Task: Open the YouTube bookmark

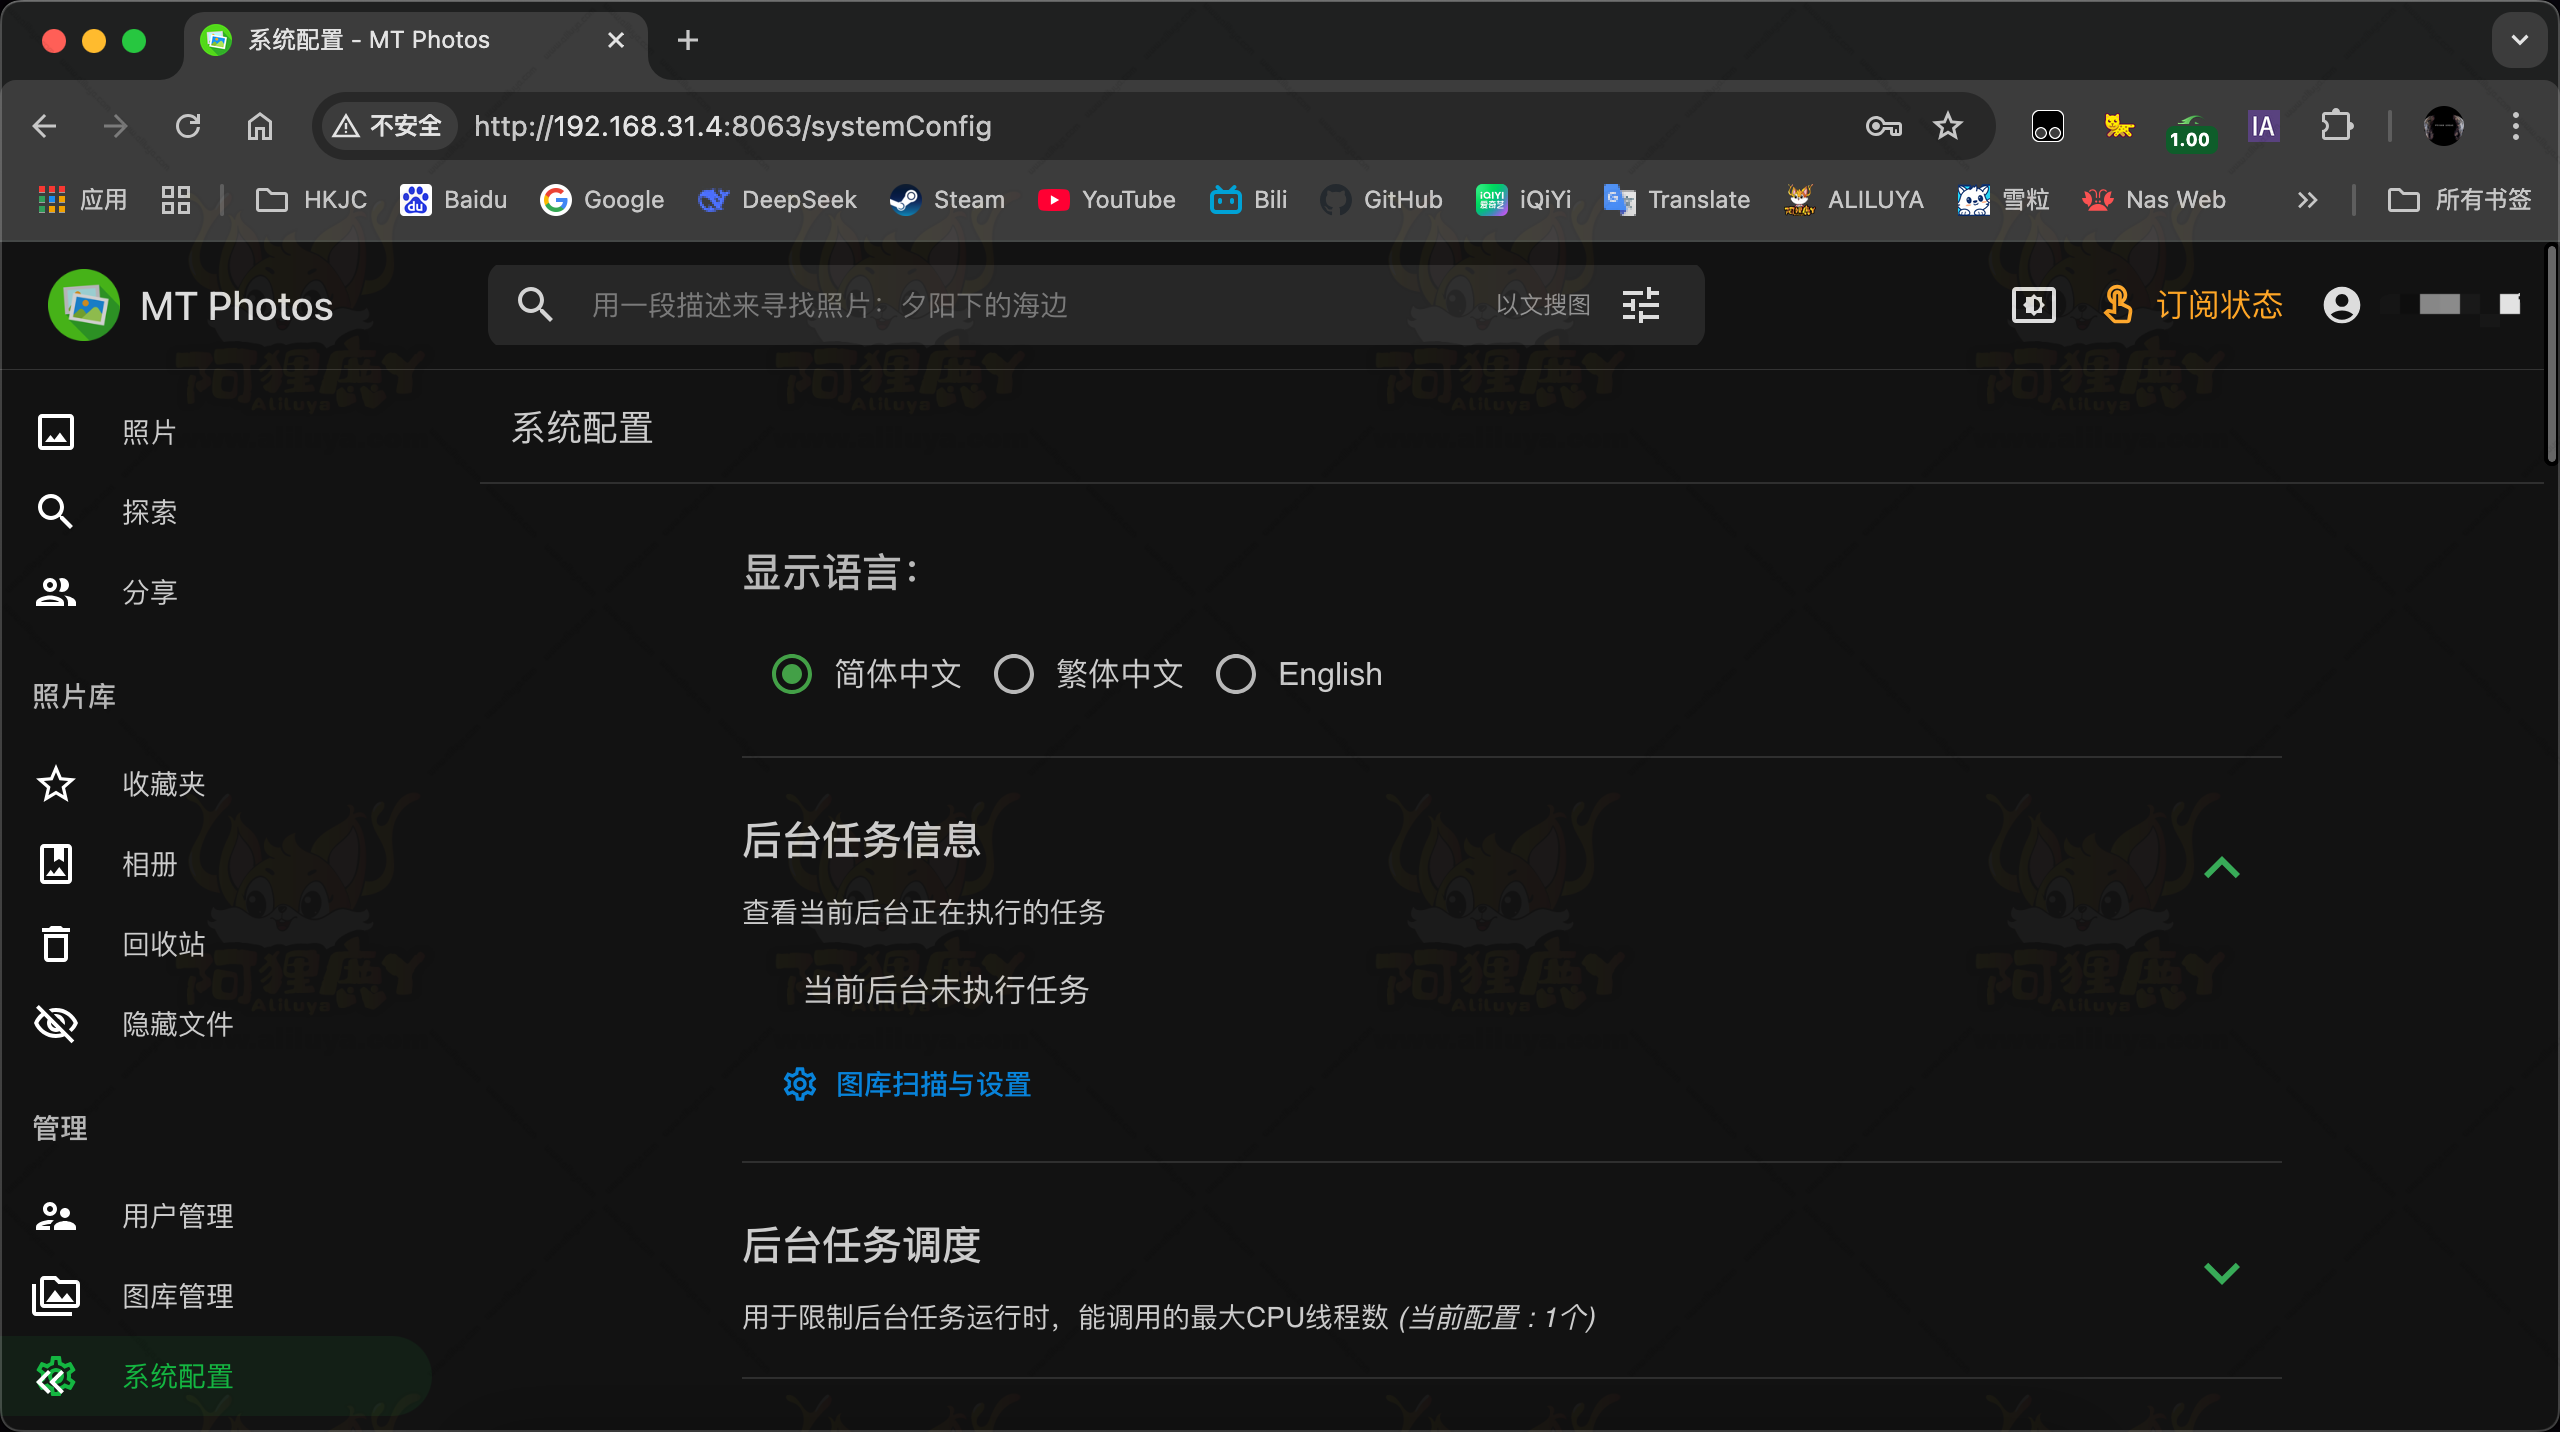Action: [x=1106, y=200]
